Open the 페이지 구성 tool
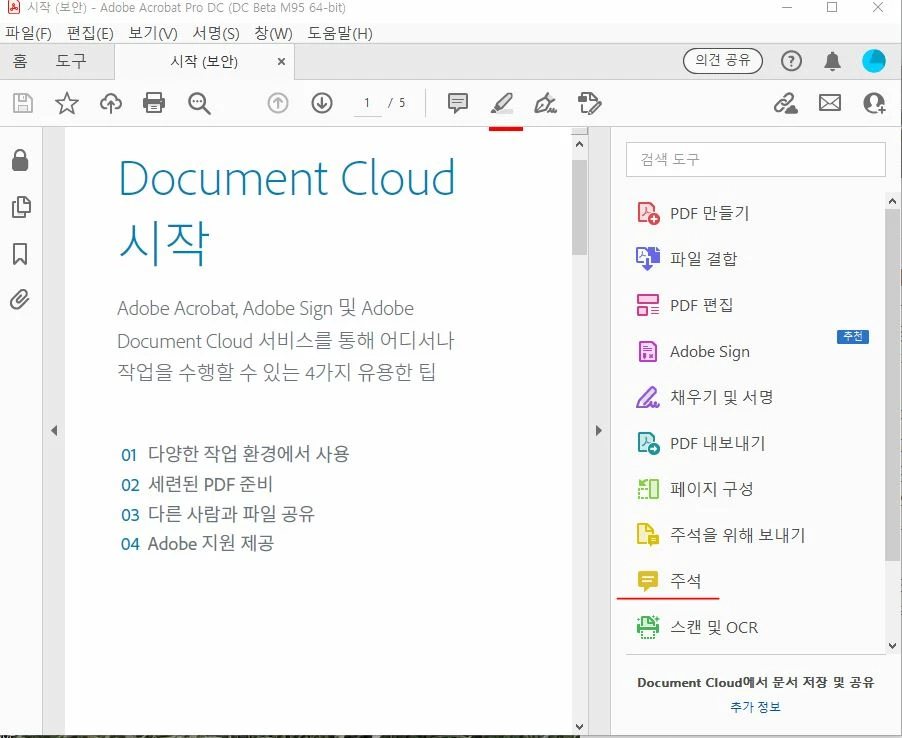Screen dimensions: 902x738 695,490
